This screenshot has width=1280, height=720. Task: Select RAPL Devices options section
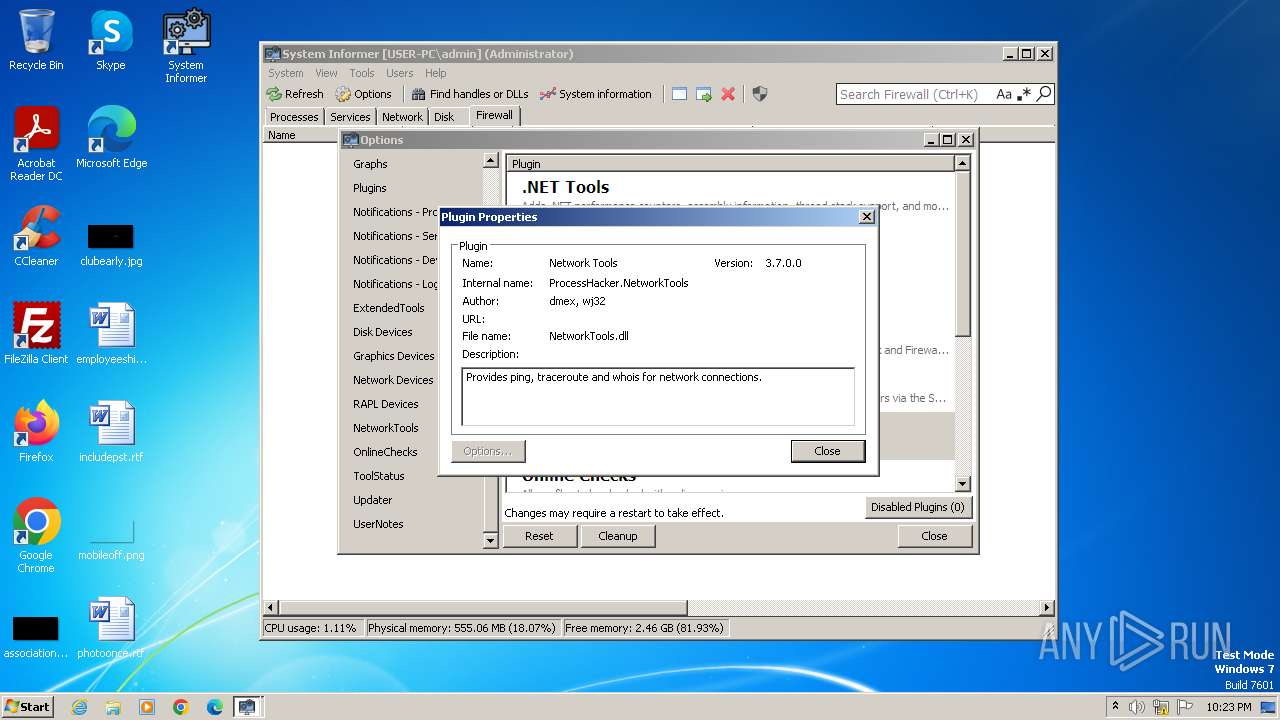coord(386,404)
